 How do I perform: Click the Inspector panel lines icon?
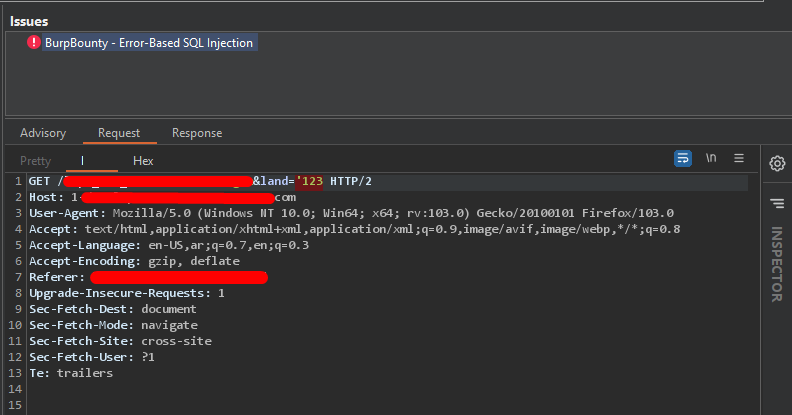[x=776, y=203]
